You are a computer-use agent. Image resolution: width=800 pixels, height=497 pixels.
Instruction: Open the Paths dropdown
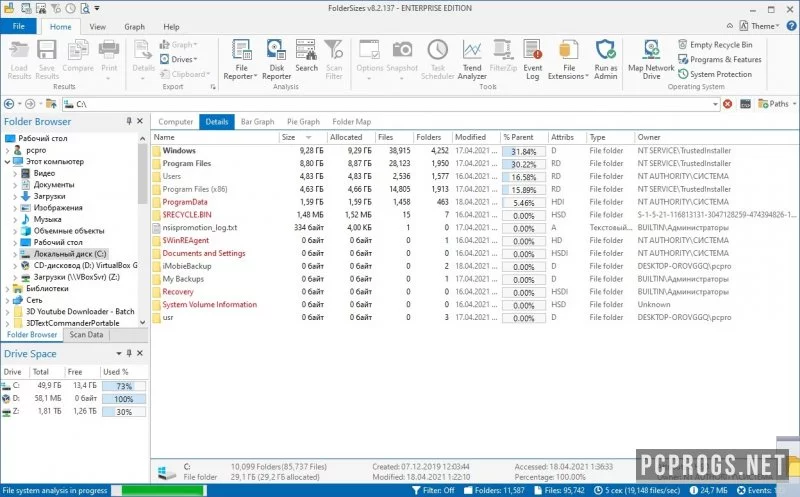pos(777,104)
